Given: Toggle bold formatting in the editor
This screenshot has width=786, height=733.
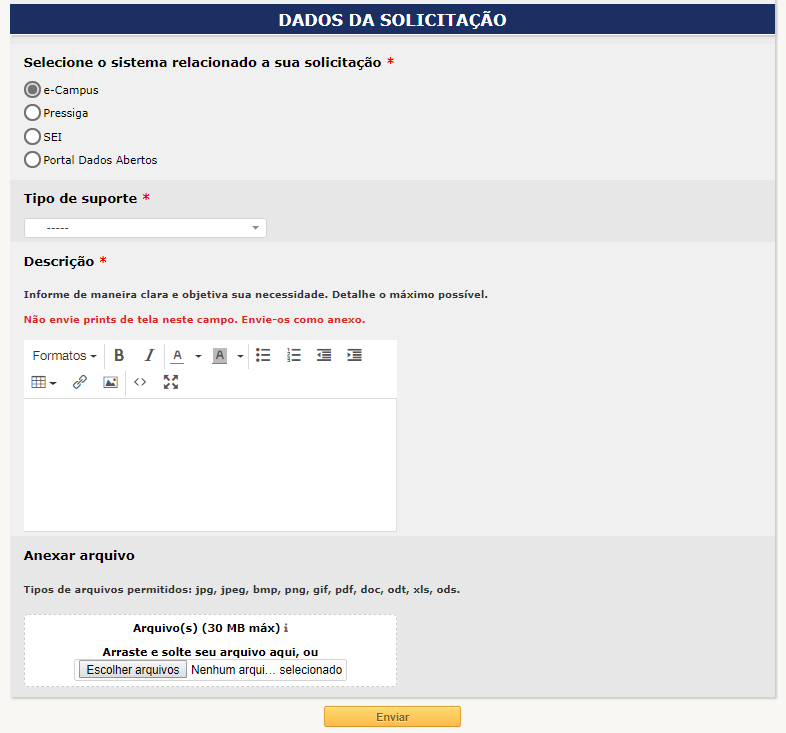Looking at the screenshot, I should (119, 355).
